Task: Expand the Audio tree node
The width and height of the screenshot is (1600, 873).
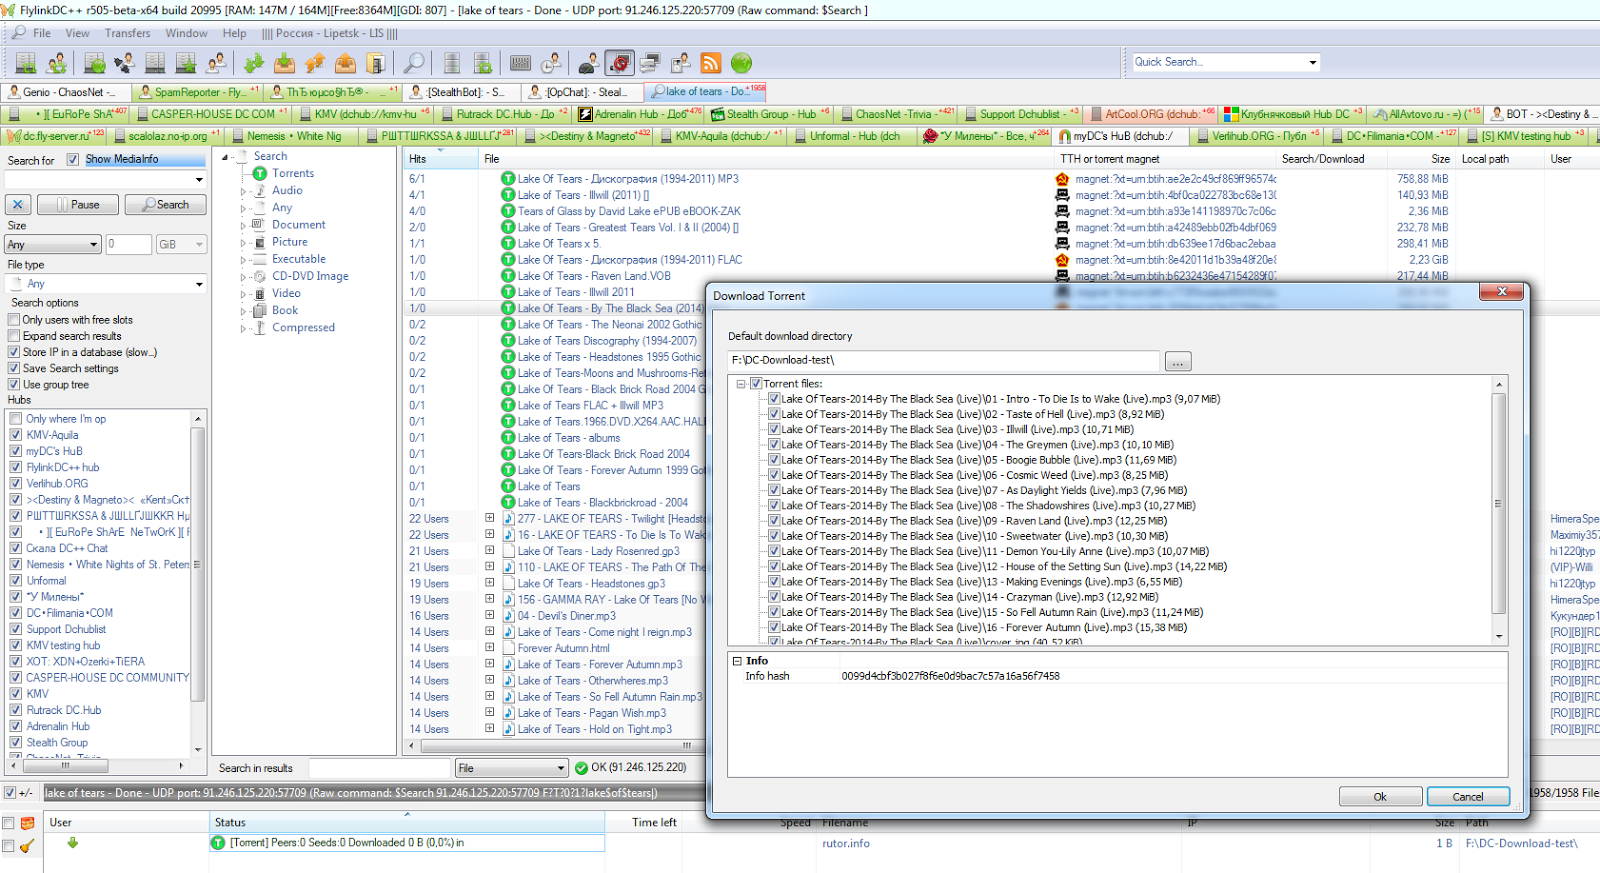Action: (243, 191)
